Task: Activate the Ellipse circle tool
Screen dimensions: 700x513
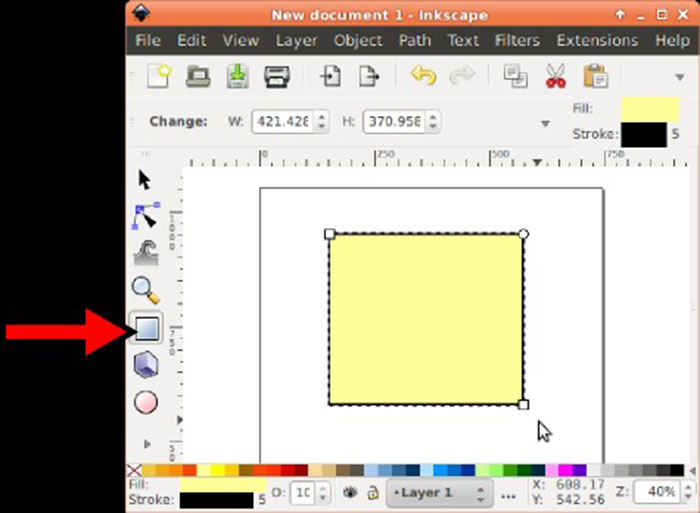Action: 146,402
